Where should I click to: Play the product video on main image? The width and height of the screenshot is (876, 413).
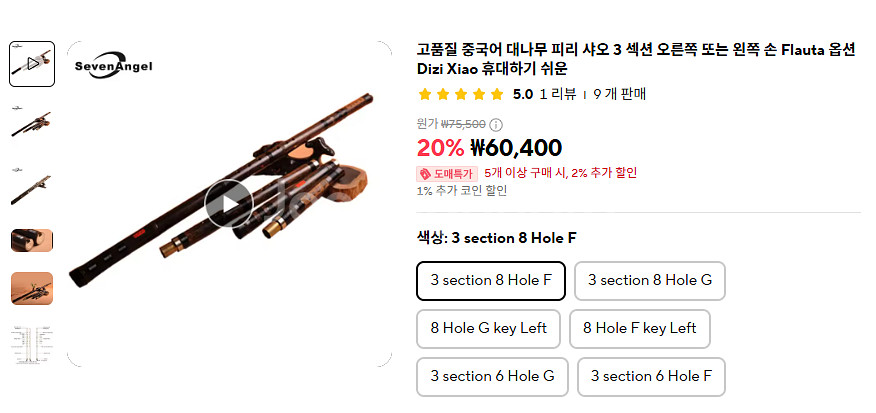coord(229,204)
